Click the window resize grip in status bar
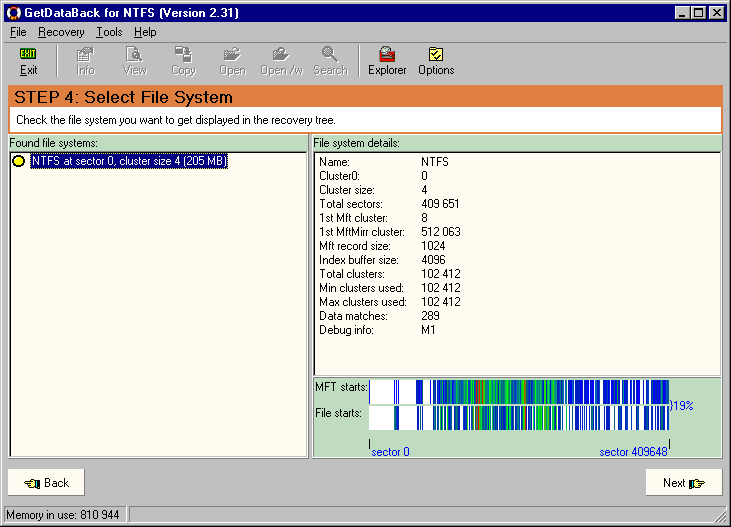 coord(721,516)
